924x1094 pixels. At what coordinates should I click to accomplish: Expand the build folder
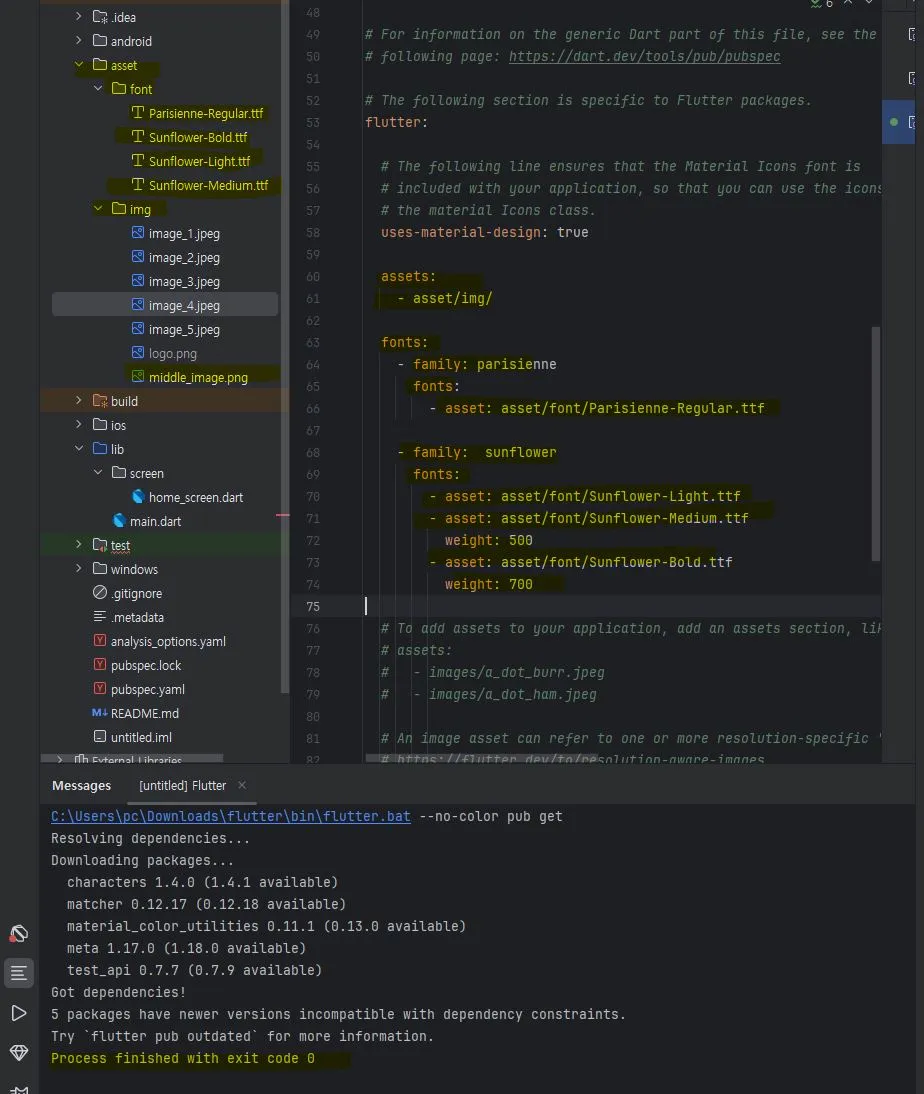pyautogui.click(x=78, y=401)
